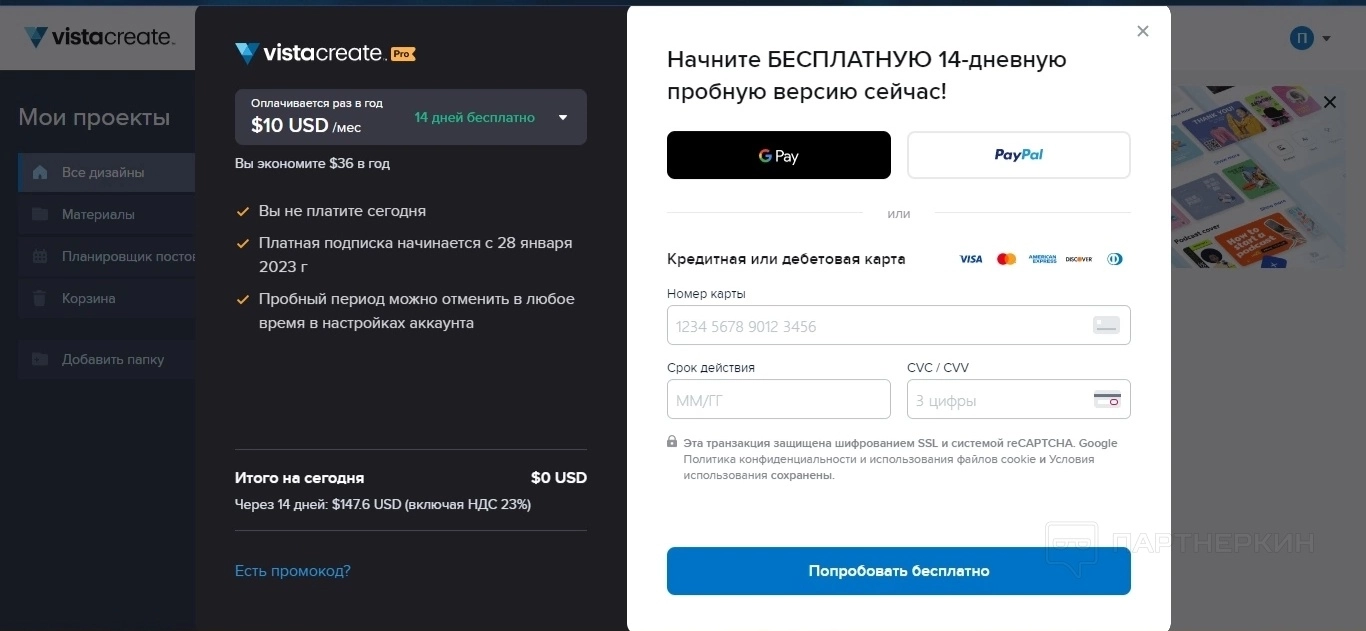Click the trash icon beside Корзина
The height and width of the screenshot is (631, 1366).
click(40, 298)
